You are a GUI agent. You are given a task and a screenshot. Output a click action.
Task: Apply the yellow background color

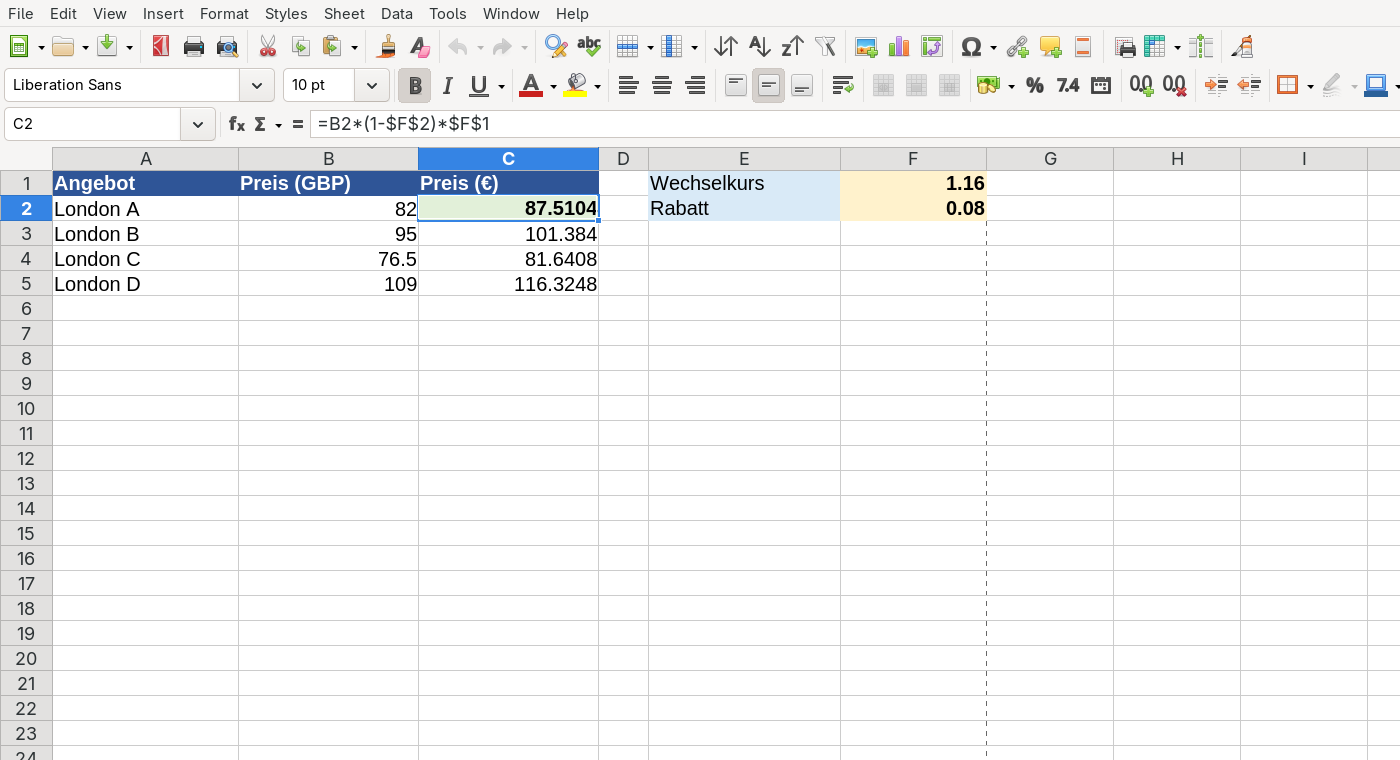[x=575, y=86]
